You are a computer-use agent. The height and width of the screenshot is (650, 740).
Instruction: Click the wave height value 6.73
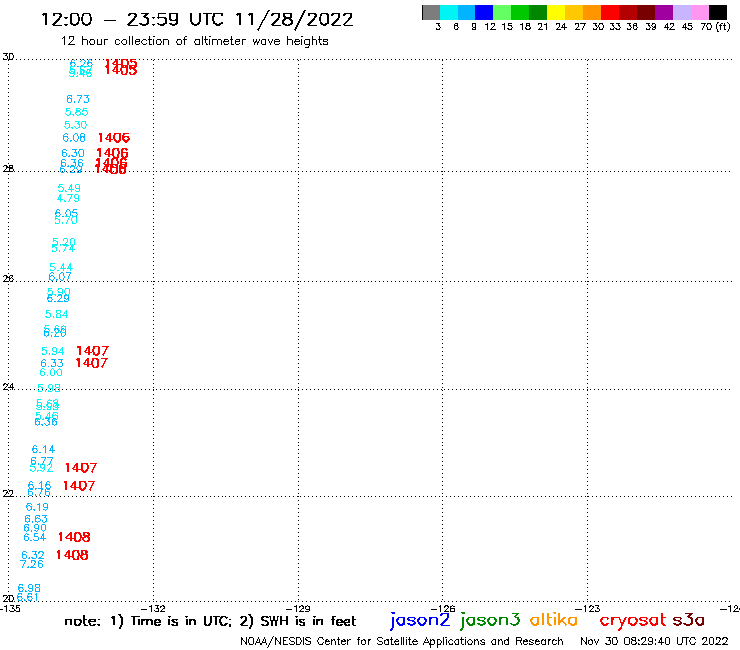[78, 99]
